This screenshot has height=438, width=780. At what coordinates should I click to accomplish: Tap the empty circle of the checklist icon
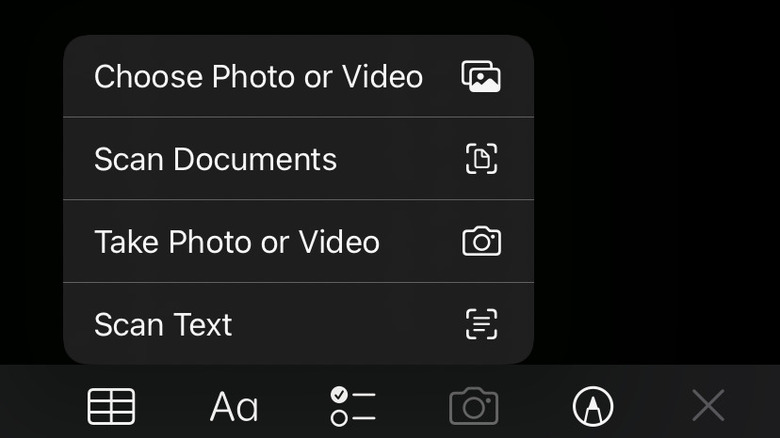(339, 418)
